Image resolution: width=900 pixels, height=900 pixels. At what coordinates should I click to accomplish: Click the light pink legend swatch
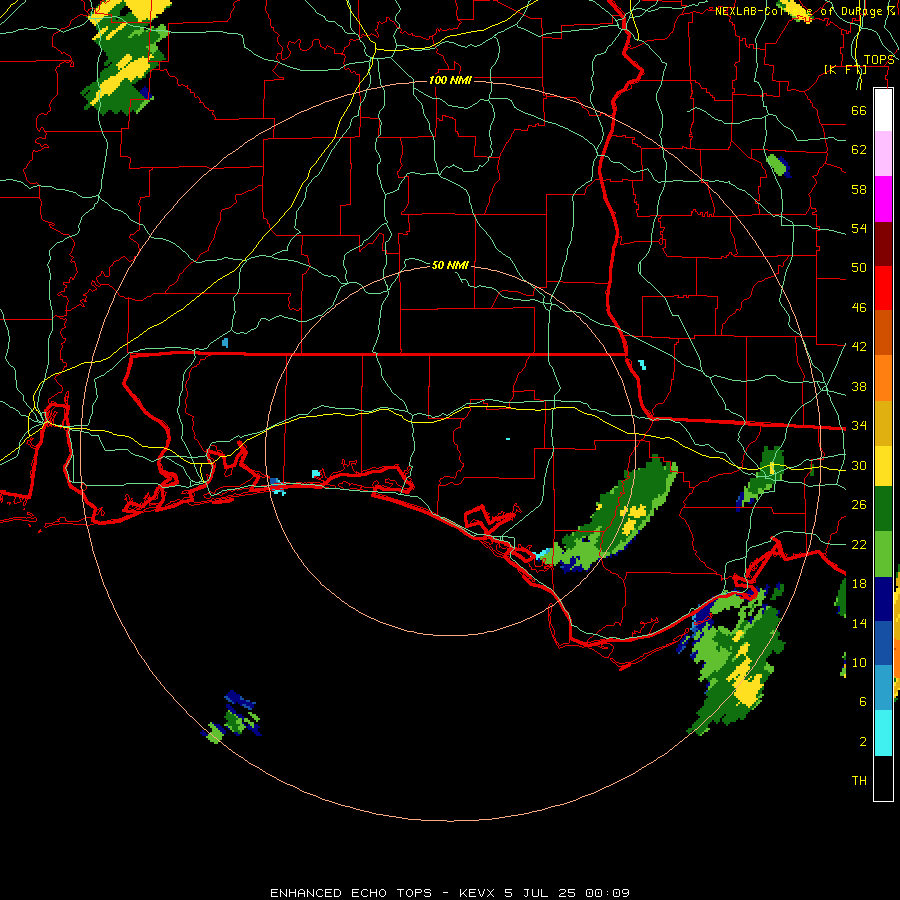(883, 154)
